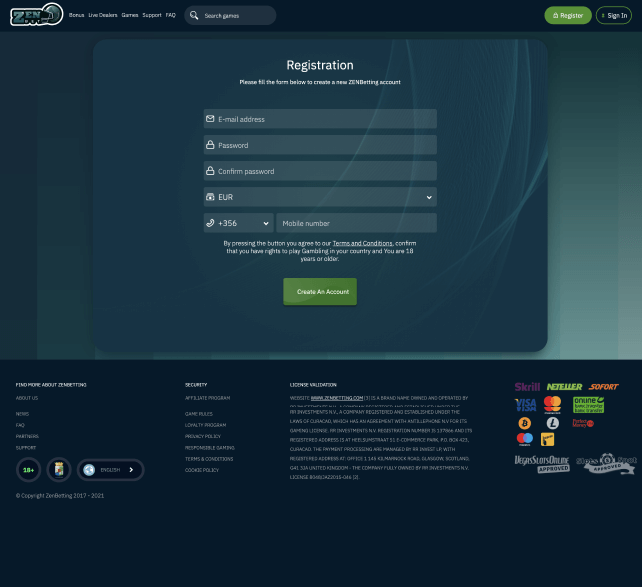
Task: Open the www.zenbetting.com license link
Action: coord(337,398)
